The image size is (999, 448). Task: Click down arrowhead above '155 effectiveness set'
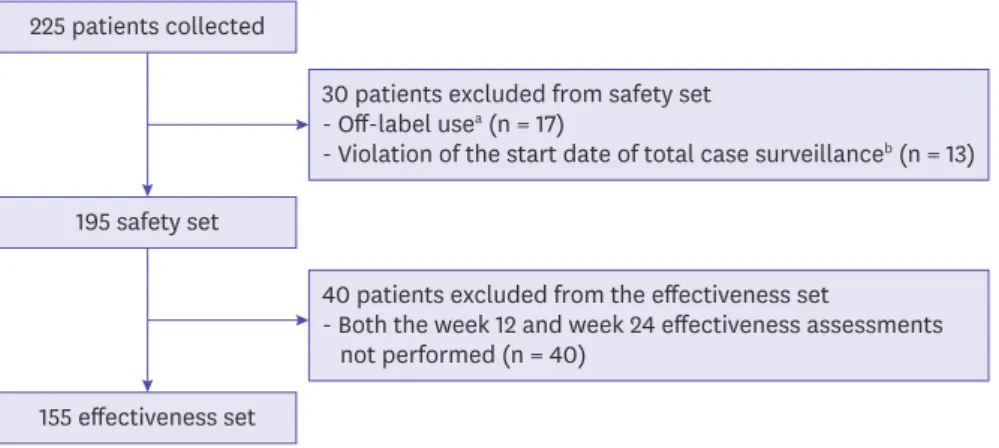(x=147, y=386)
